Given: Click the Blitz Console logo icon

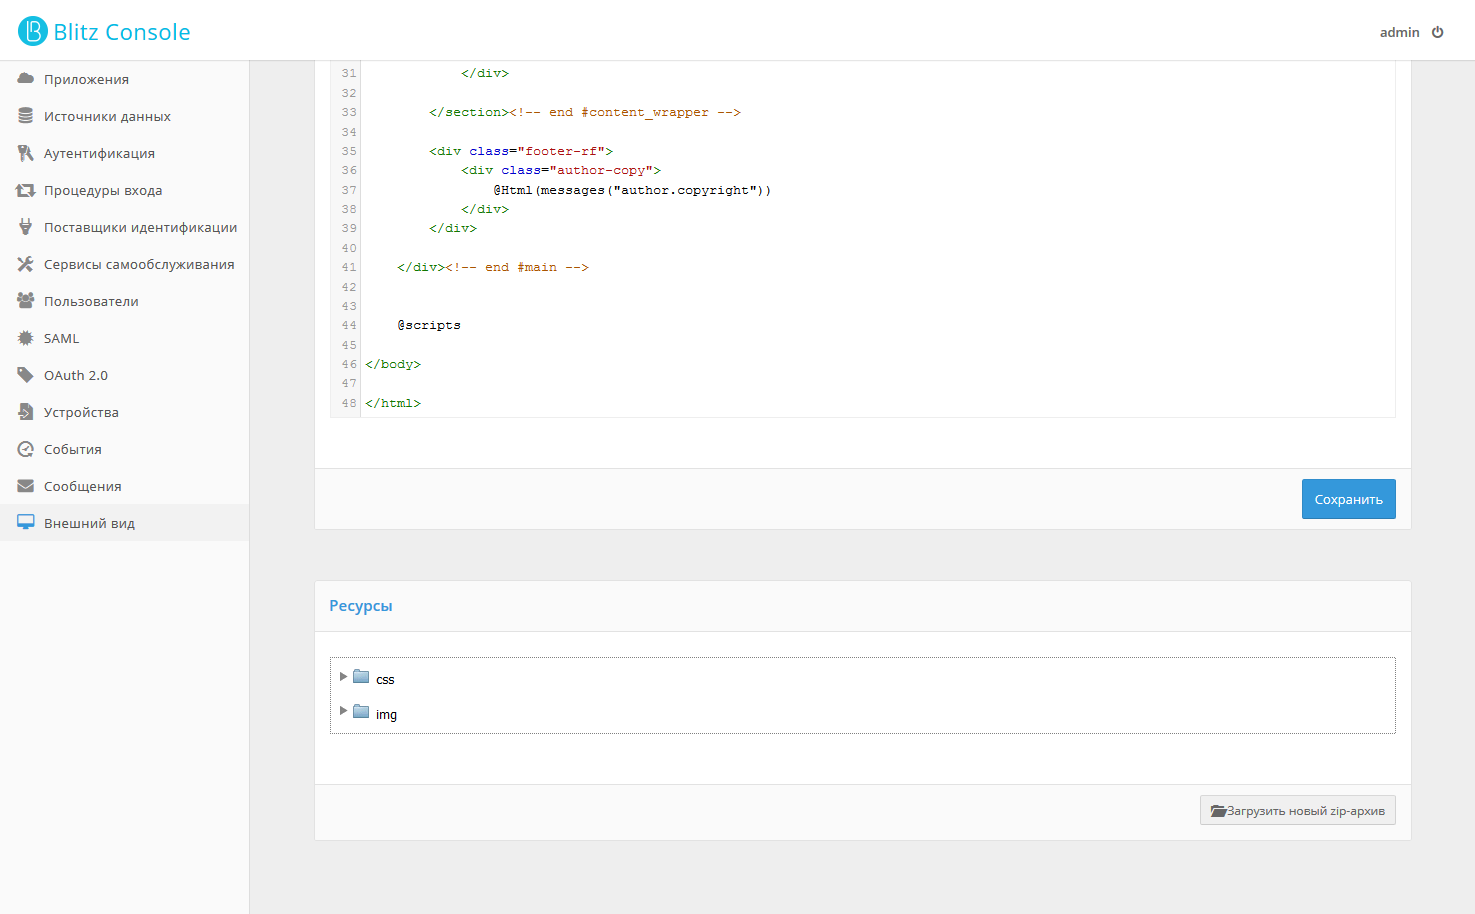Looking at the screenshot, I should (33, 31).
